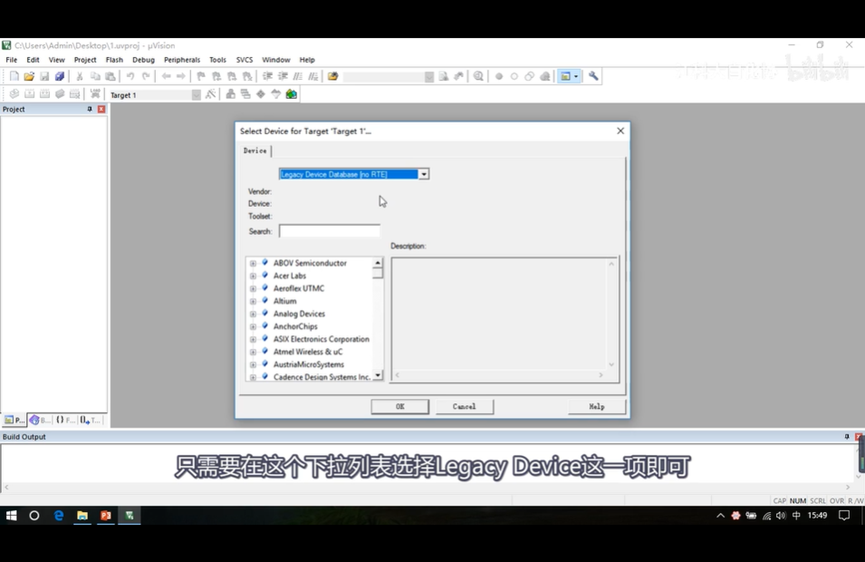Pin the Build Output panel
Screen dimensions: 865x562
847,436
